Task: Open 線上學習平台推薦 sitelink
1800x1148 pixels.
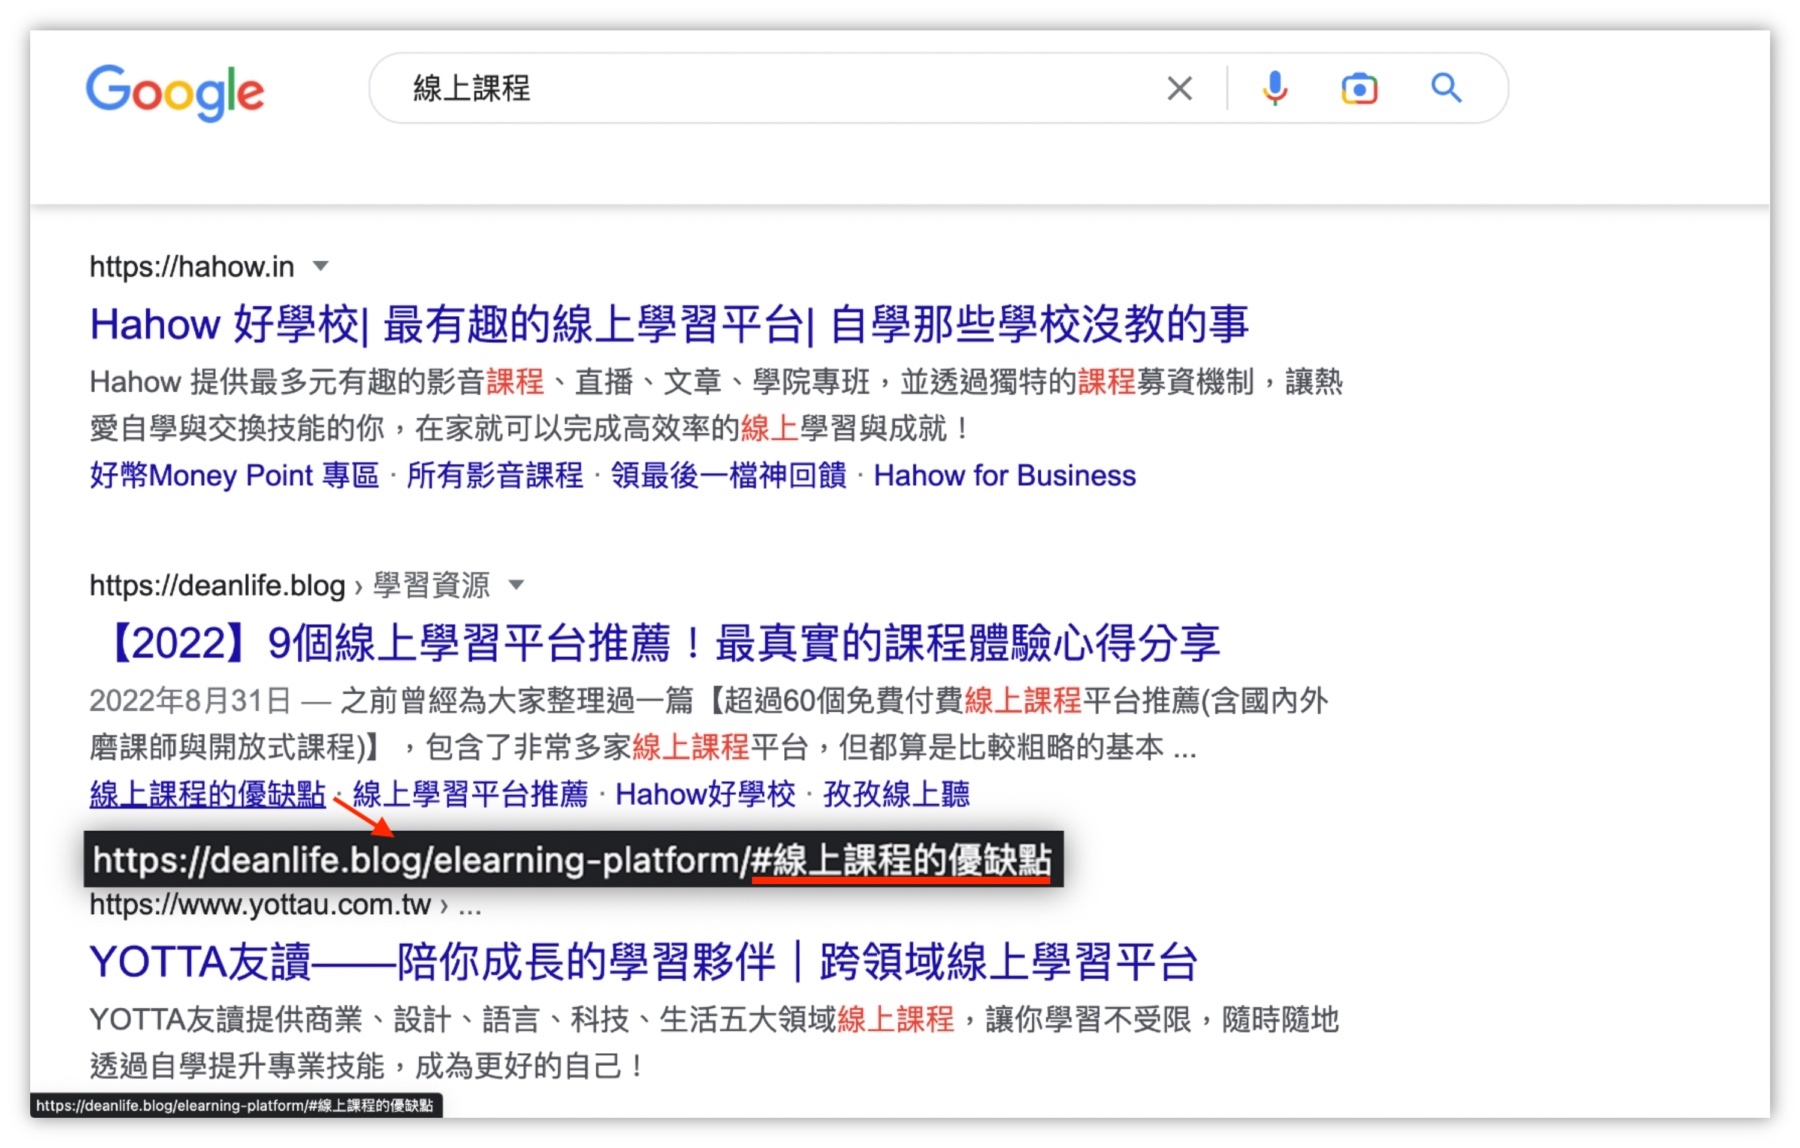Action: 470,794
